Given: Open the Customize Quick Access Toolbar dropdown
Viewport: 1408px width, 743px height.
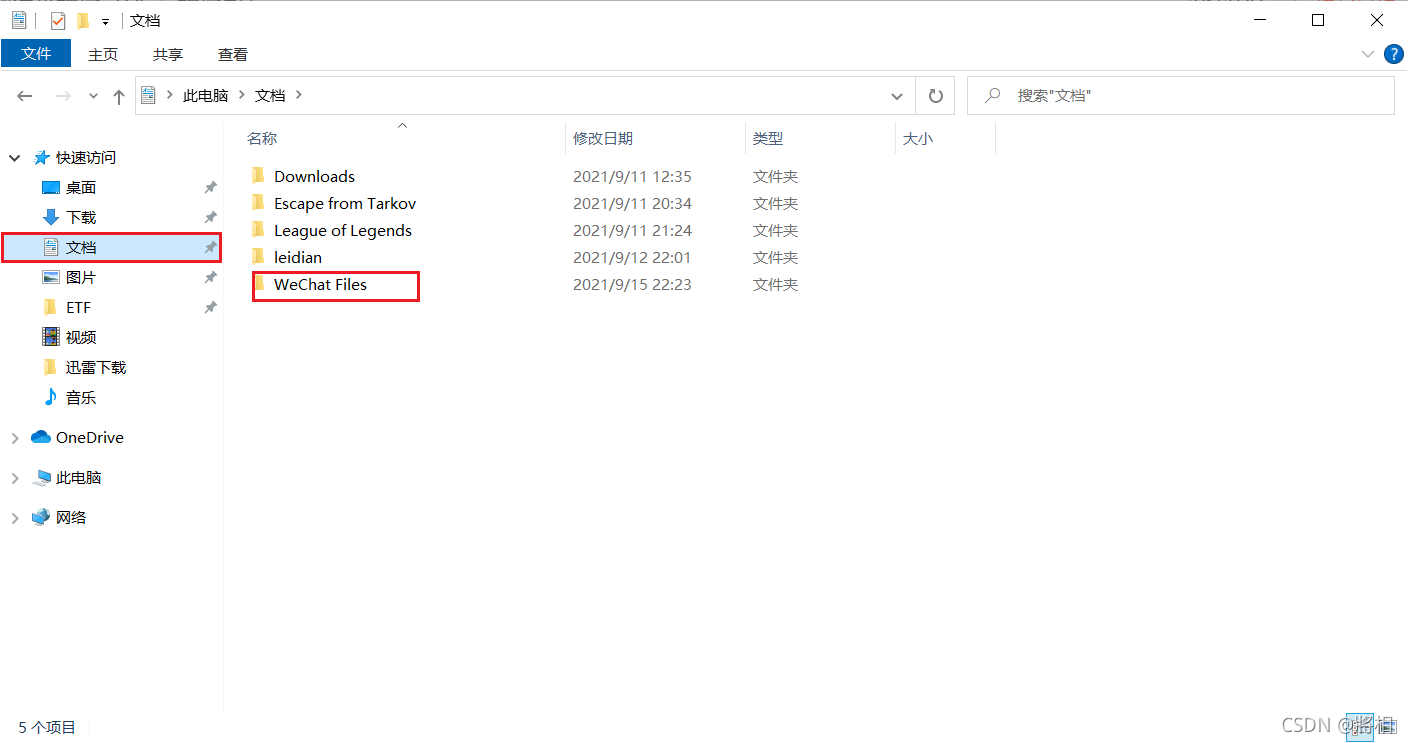Looking at the screenshot, I should 105,19.
